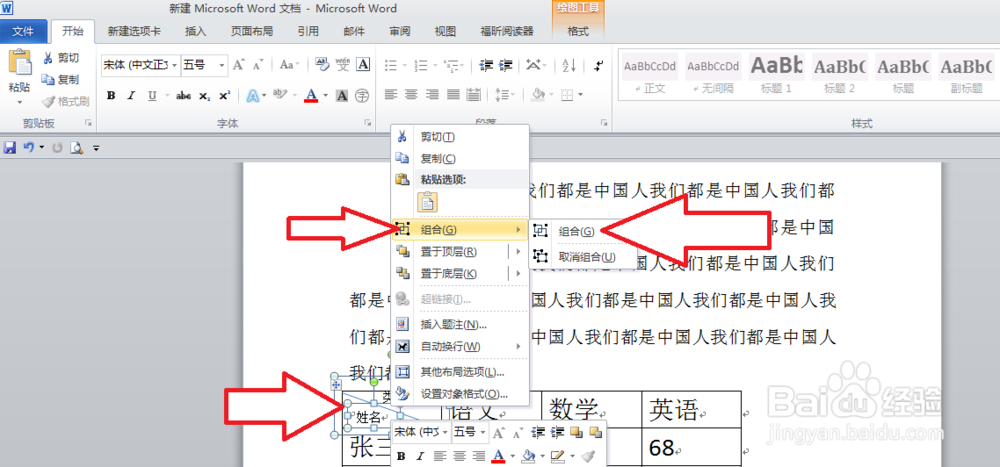Click the ribbon Decrease Indent icon

tap(486, 64)
